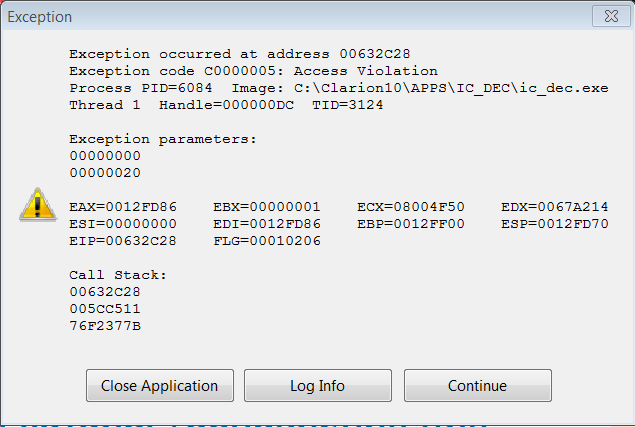The image size is (635, 427).
Task: Click the ECX=08004F50 register value
Action: pos(412,207)
